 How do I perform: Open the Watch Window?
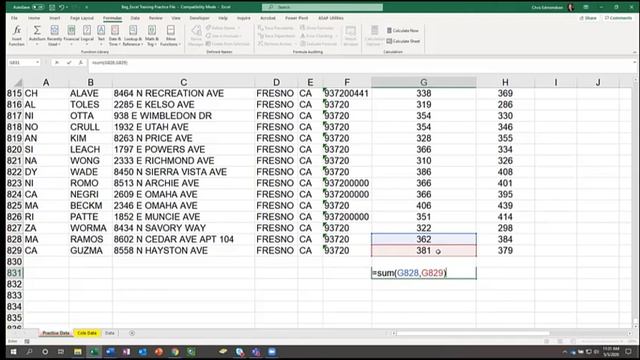351,35
